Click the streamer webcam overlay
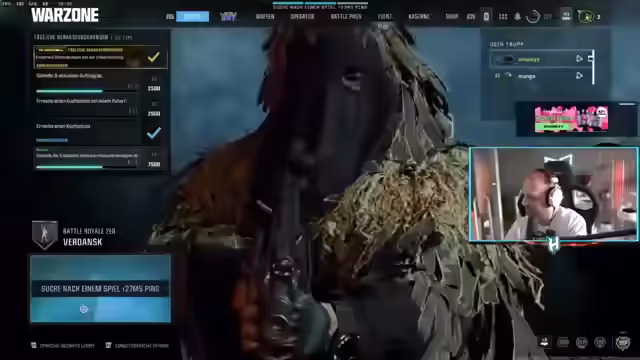The height and width of the screenshot is (360, 640). pos(553,194)
